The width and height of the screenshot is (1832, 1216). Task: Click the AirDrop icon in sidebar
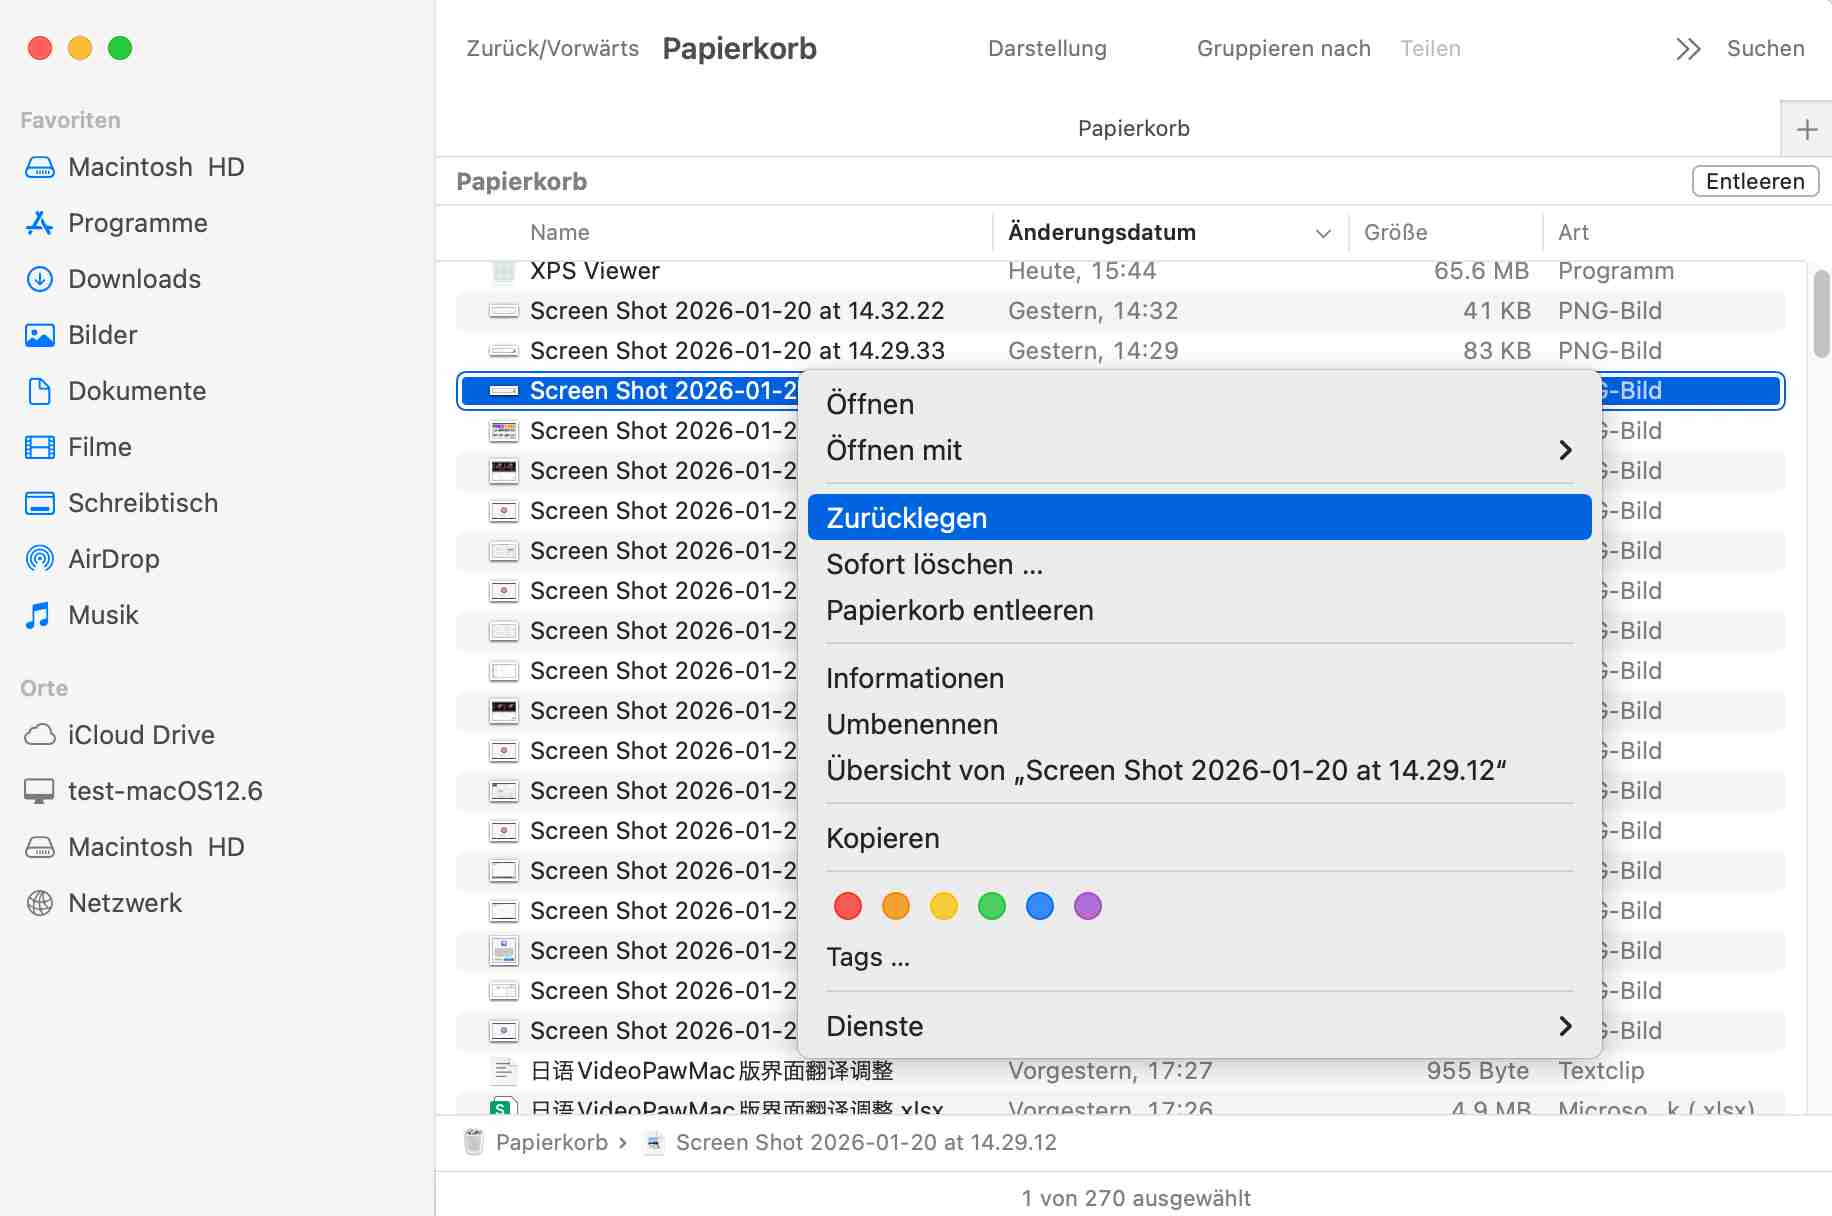pyautogui.click(x=40, y=559)
